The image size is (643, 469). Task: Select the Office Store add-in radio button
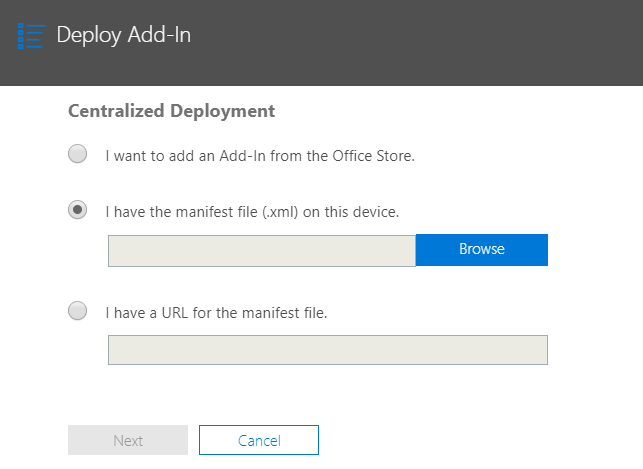(77, 154)
